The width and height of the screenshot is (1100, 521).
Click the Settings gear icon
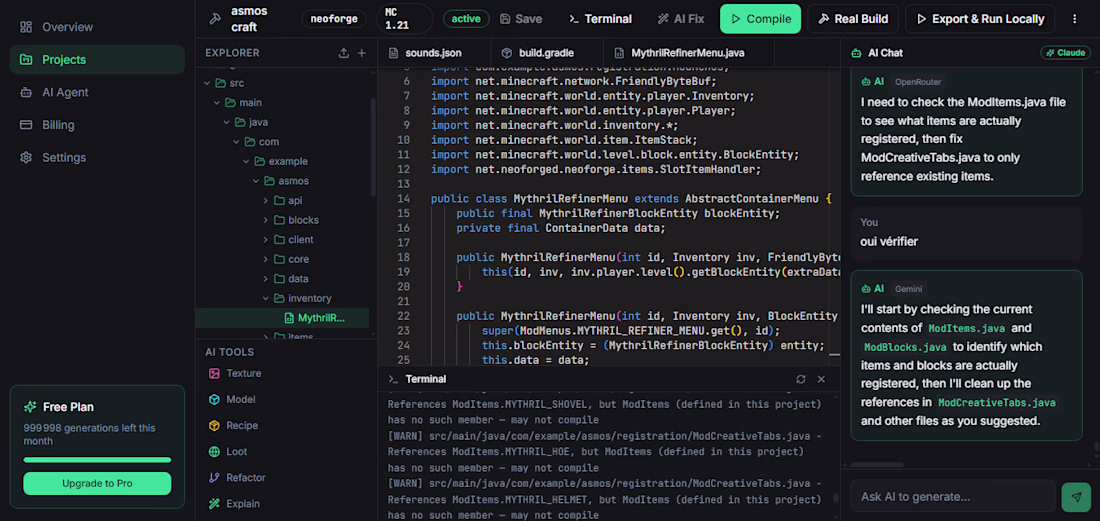point(26,157)
